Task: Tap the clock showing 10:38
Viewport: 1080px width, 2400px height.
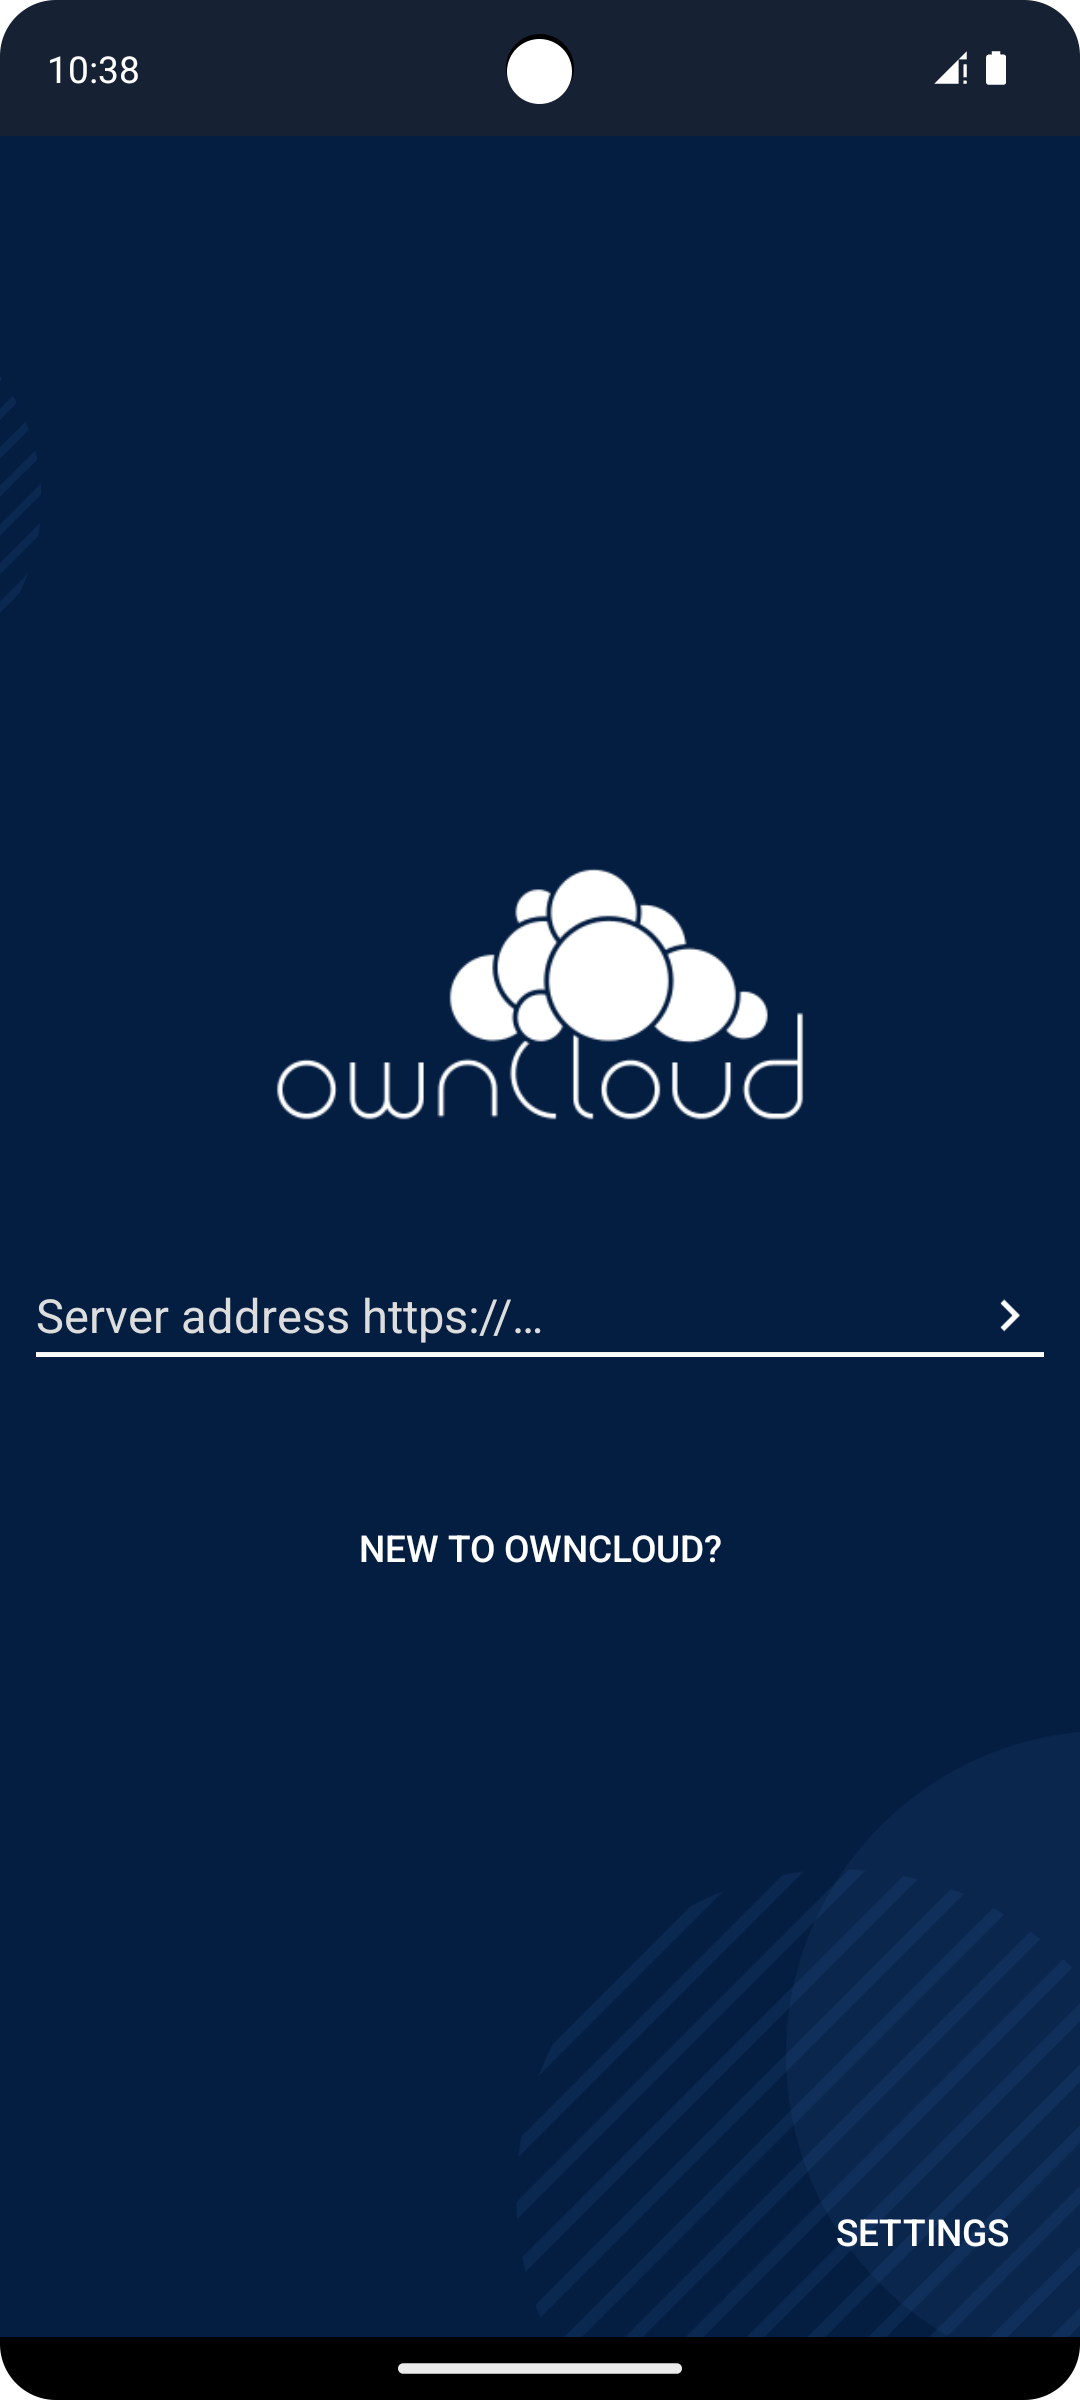Action: [93, 70]
